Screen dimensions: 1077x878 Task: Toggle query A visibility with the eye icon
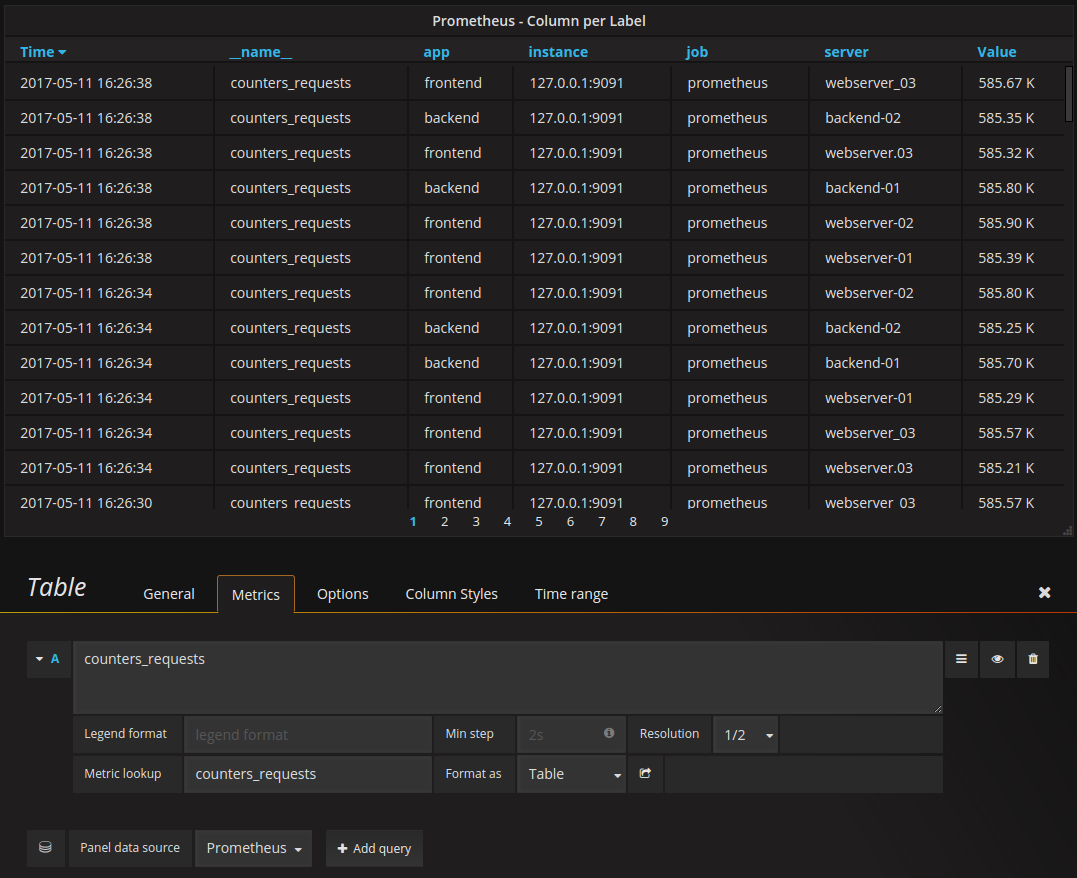(996, 659)
